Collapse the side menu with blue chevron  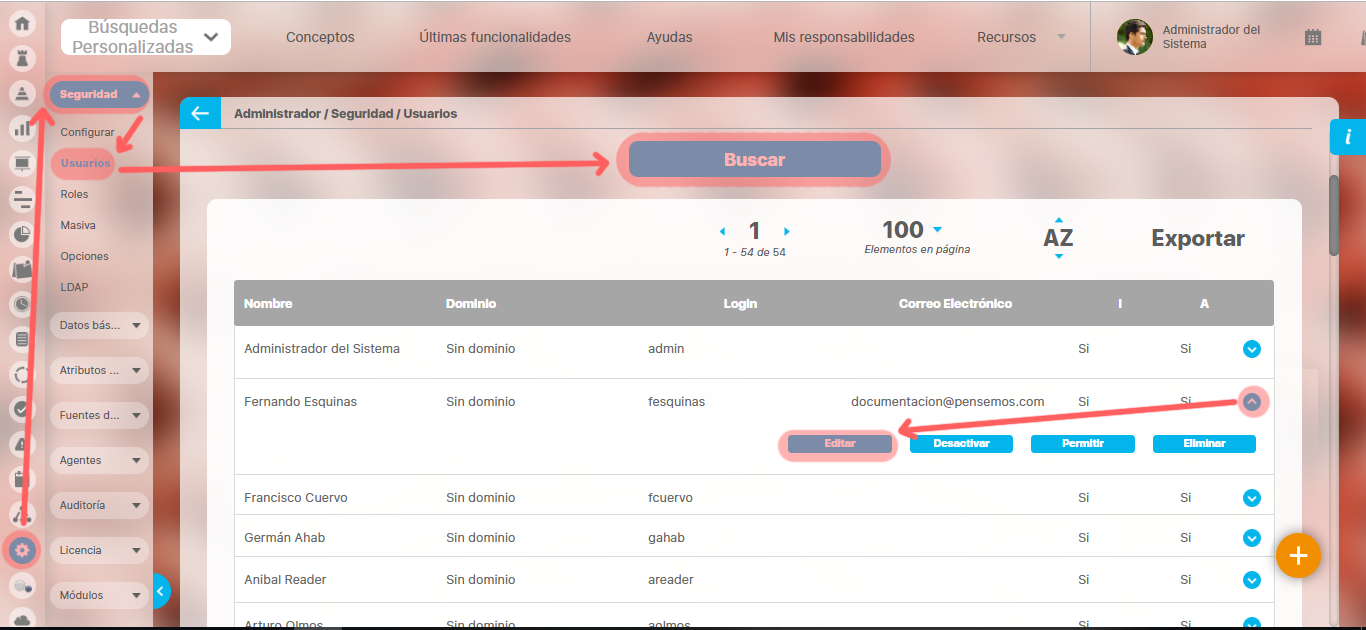tap(160, 591)
